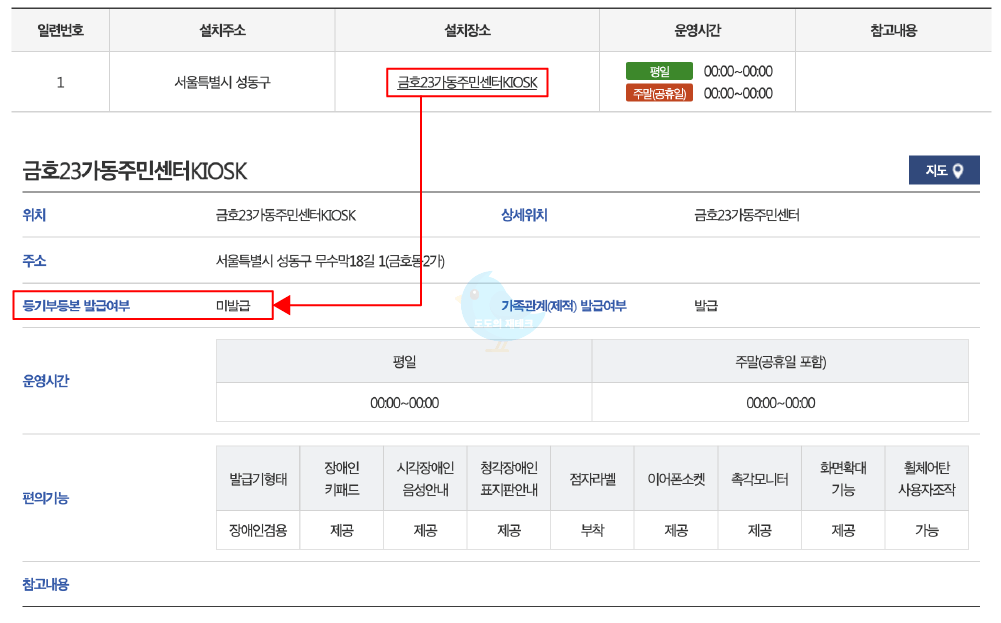Image resolution: width=1001 pixels, height=623 pixels.
Task: Expand the 운영시간 section
Action: pyautogui.click(x=46, y=379)
